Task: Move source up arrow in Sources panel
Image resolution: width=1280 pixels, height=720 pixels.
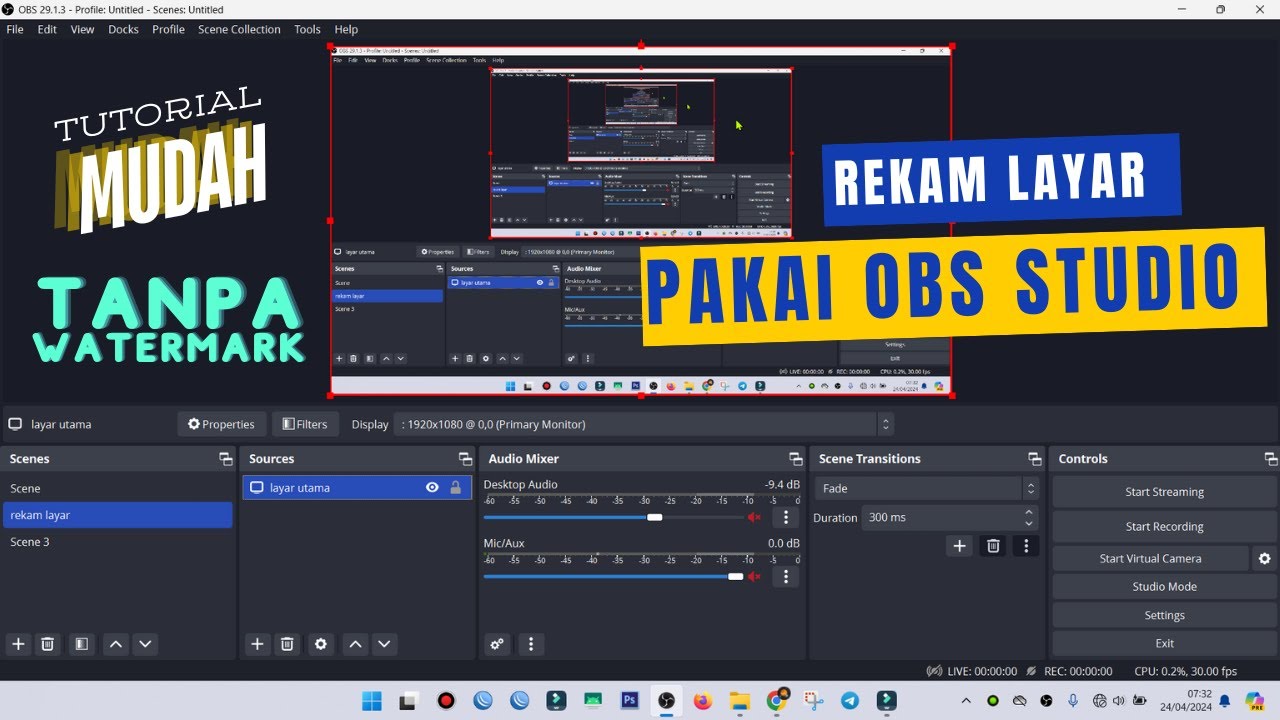Action: [x=355, y=644]
